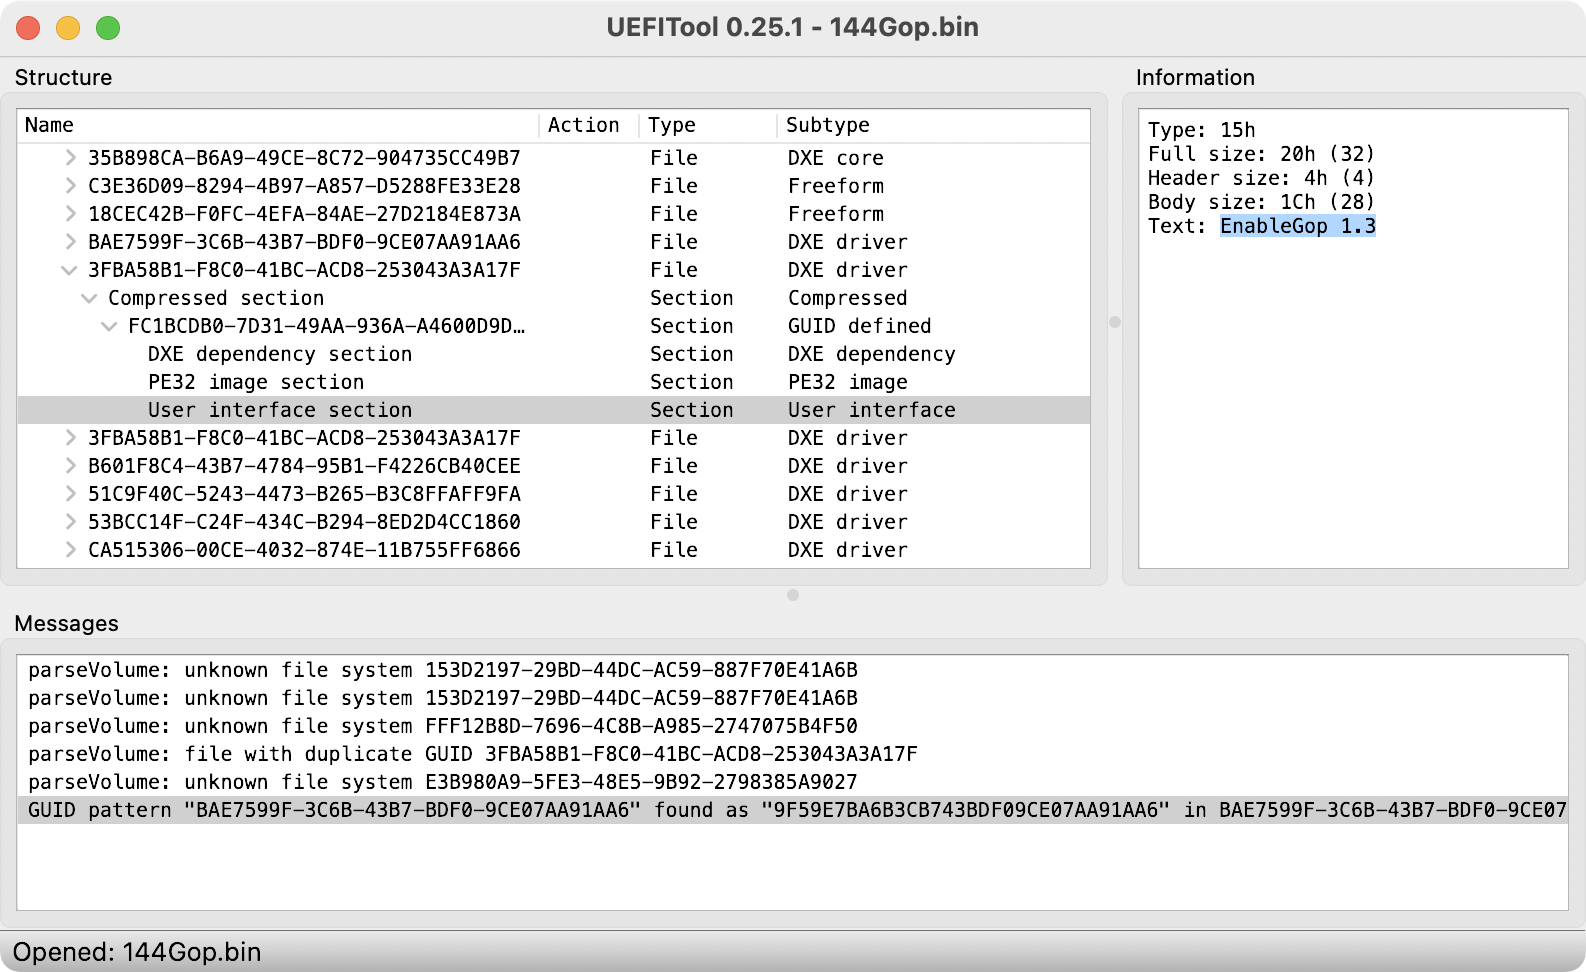Viewport: 1586px width, 972px height.
Task: Click the "Header size: 4h (4)" line
Action: pos(1262,178)
